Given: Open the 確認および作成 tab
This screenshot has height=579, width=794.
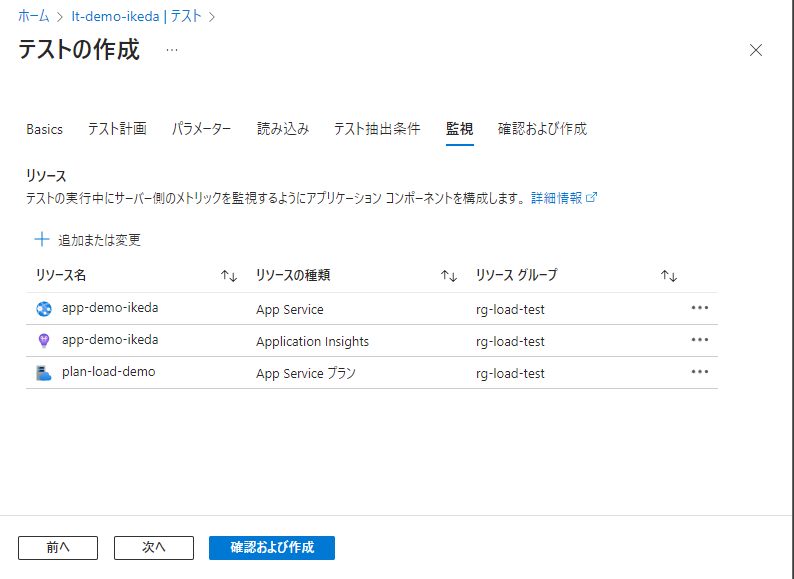Looking at the screenshot, I should coord(542,129).
